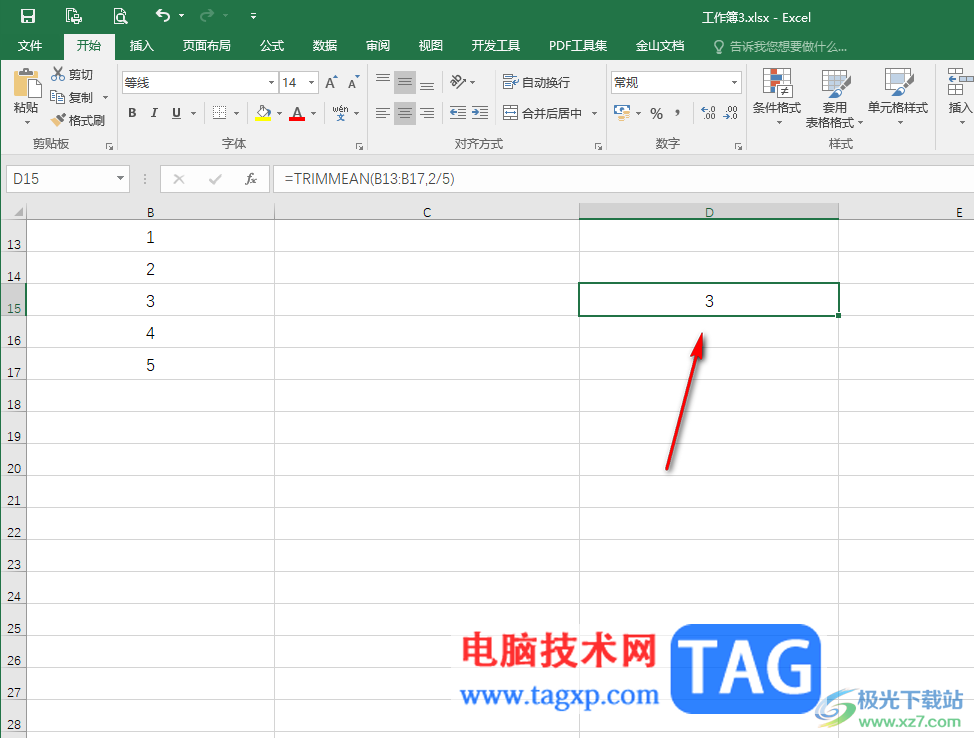The image size is (974, 738).
Task: Click the phonetic guide wén icon
Action: tap(340, 113)
